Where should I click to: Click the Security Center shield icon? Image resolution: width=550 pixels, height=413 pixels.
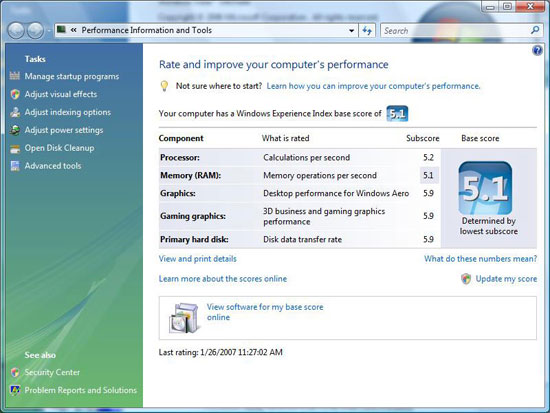pyautogui.click(x=15, y=372)
